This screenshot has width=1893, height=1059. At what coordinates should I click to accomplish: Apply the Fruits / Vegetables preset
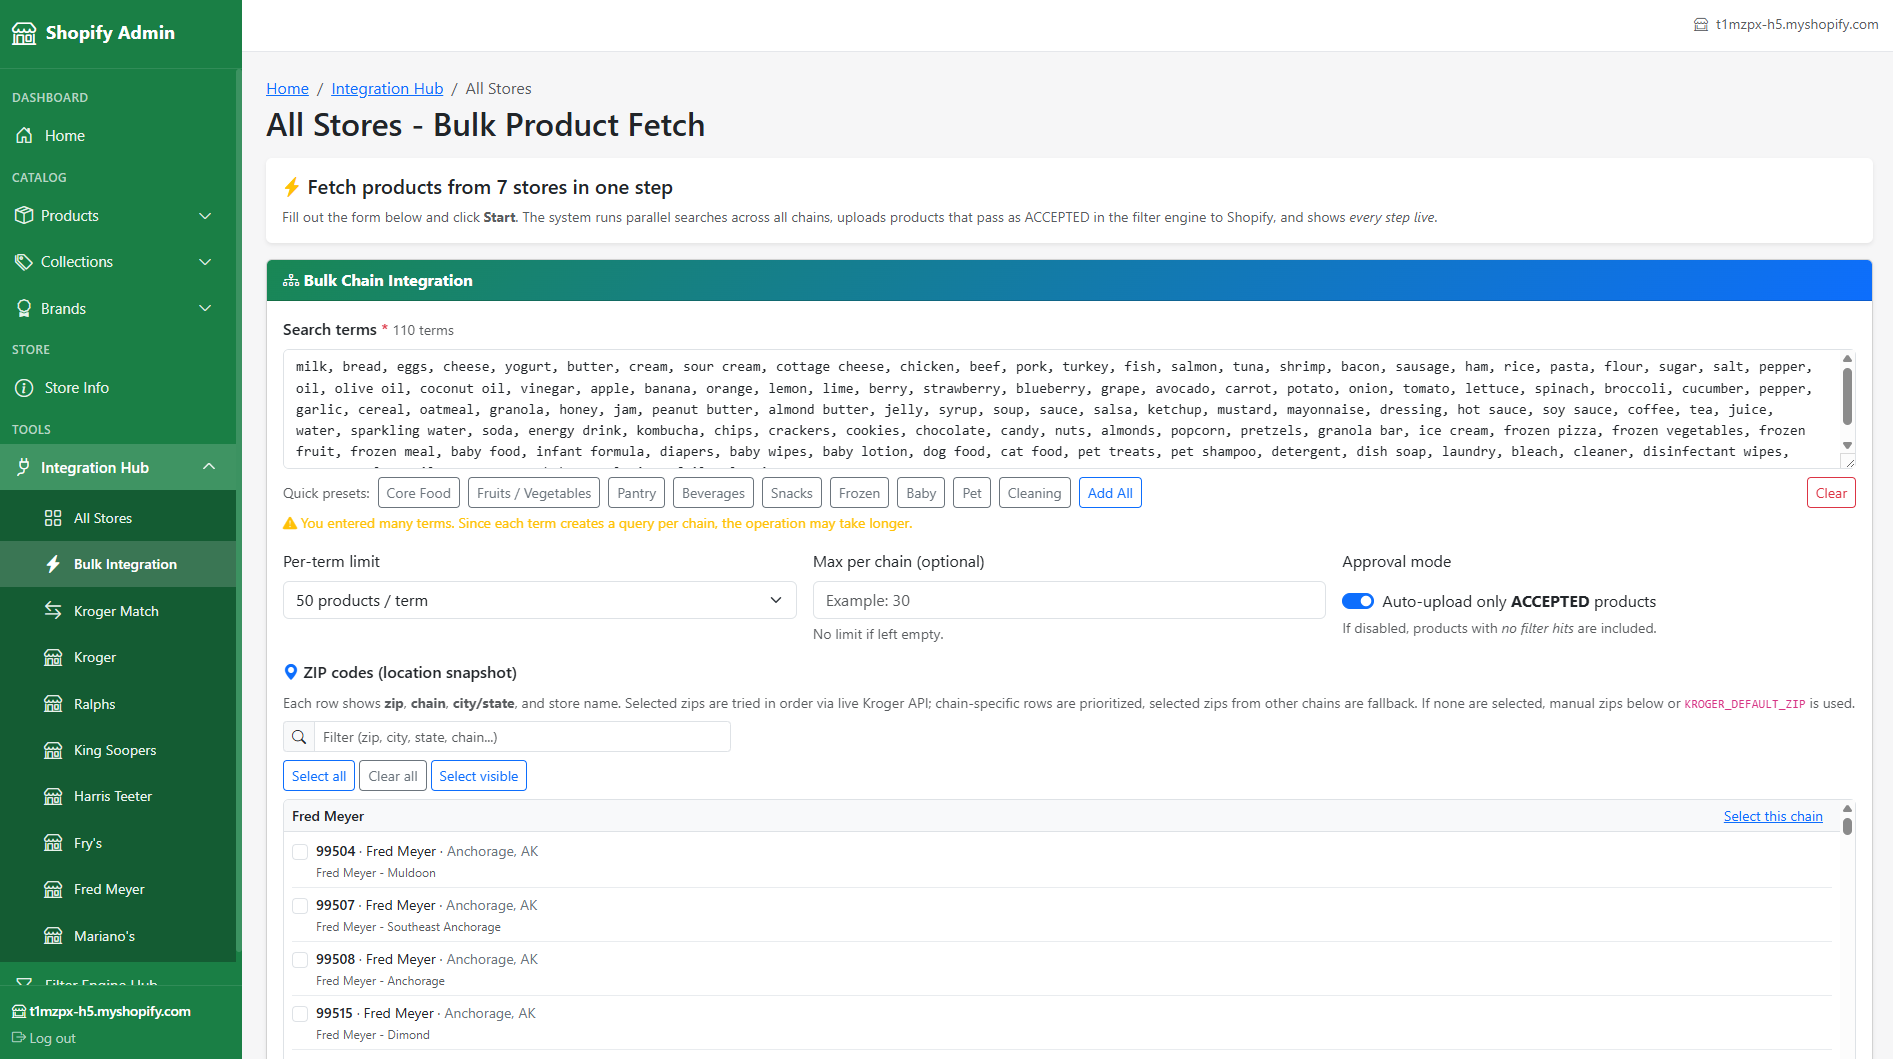pos(534,493)
